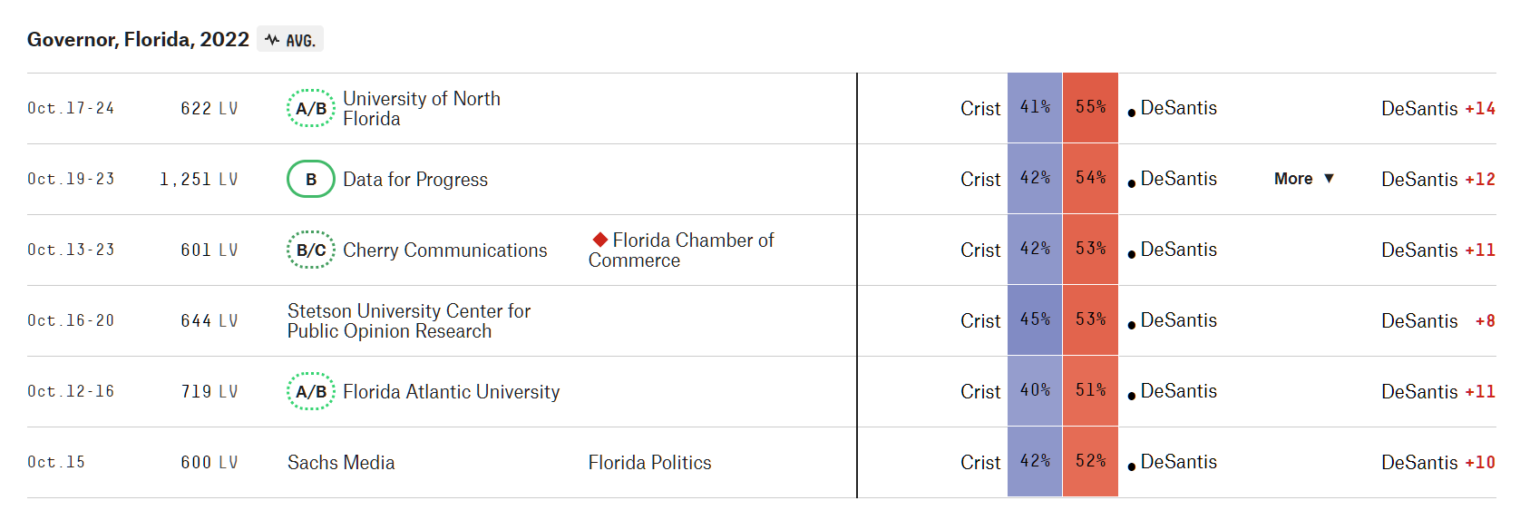Open the University of North Florida poll link
Screen dimensions: 1520x530
tap(422, 108)
